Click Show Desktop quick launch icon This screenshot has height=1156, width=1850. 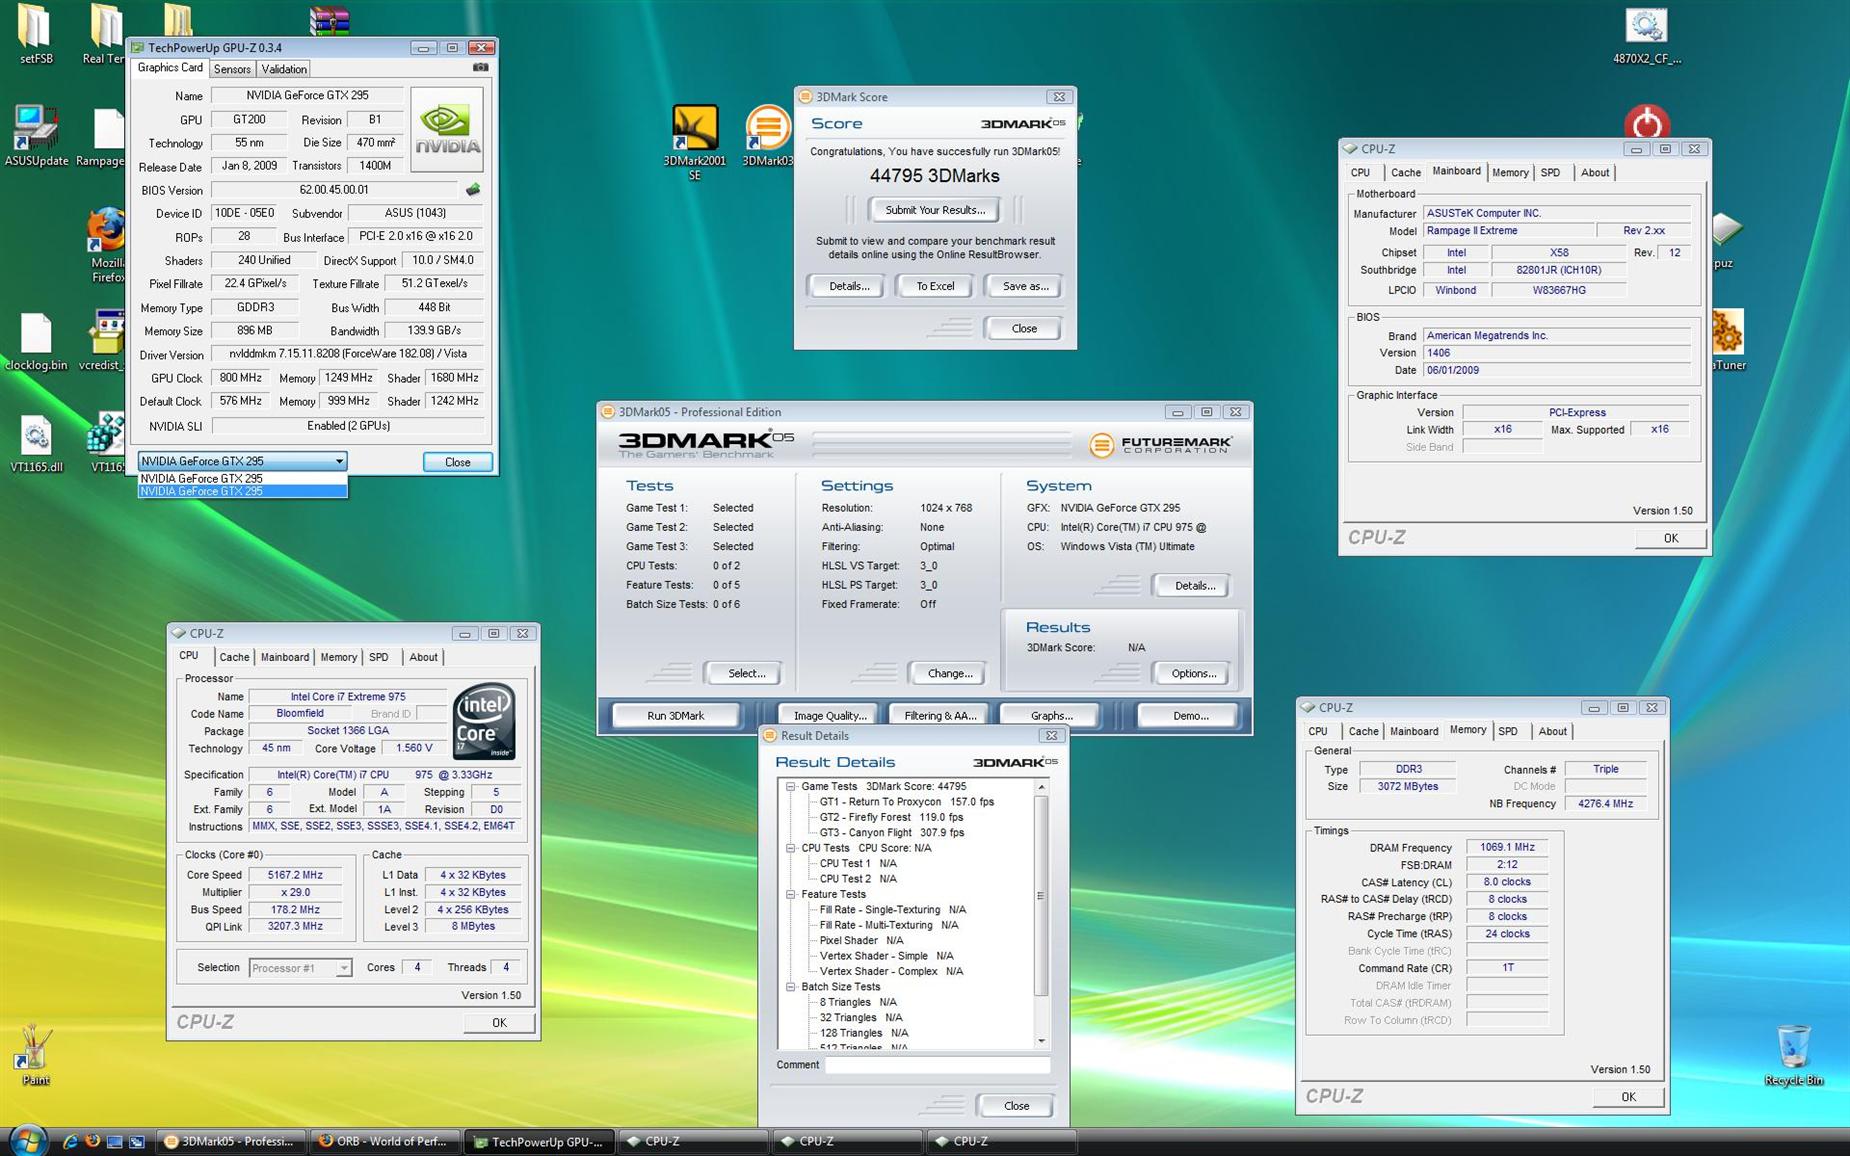point(115,1141)
